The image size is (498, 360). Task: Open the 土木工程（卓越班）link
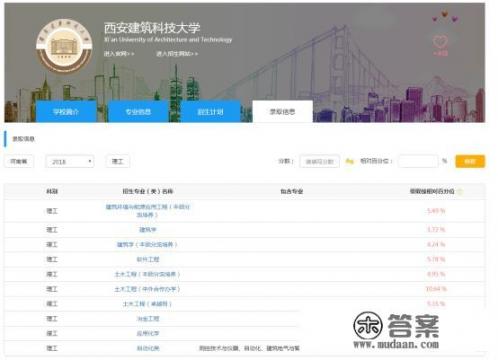click(147, 304)
